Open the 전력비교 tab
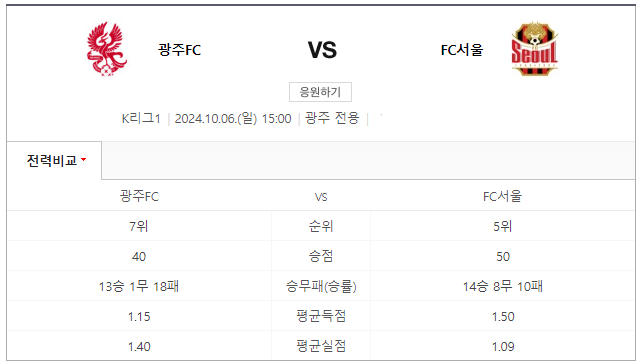The image size is (644, 364). click(x=54, y=160)
